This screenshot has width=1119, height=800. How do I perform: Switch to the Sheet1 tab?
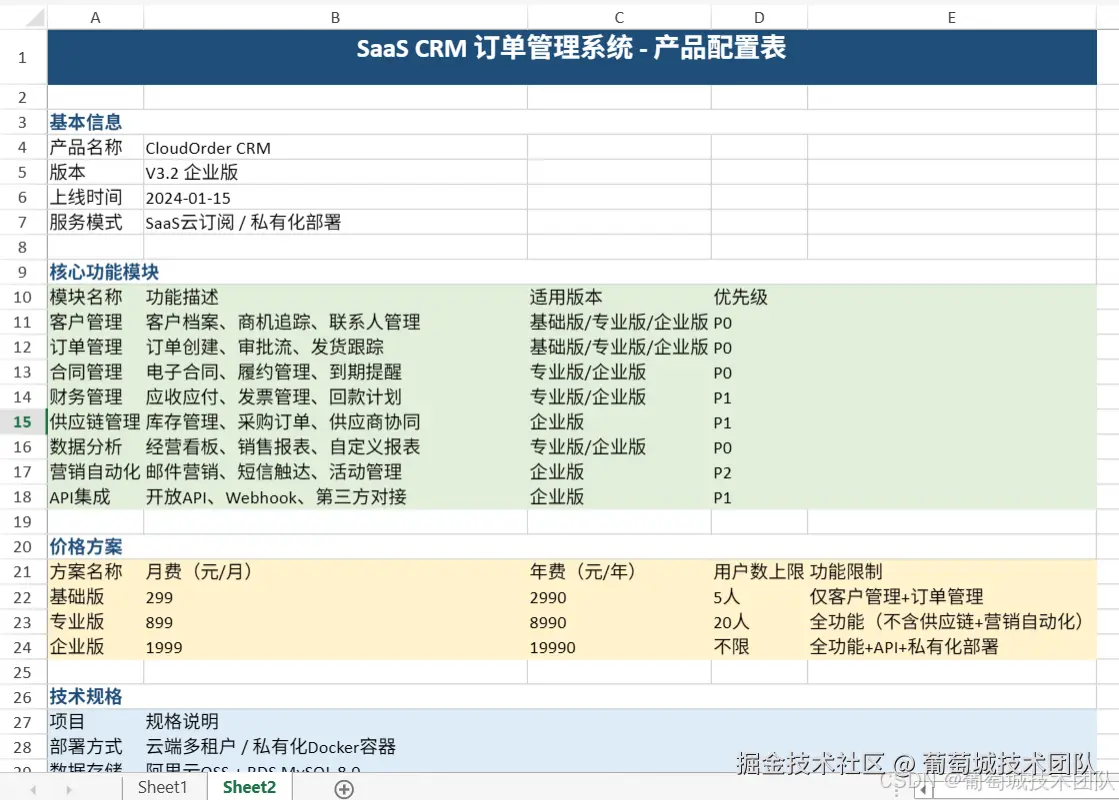coord(163,787)
